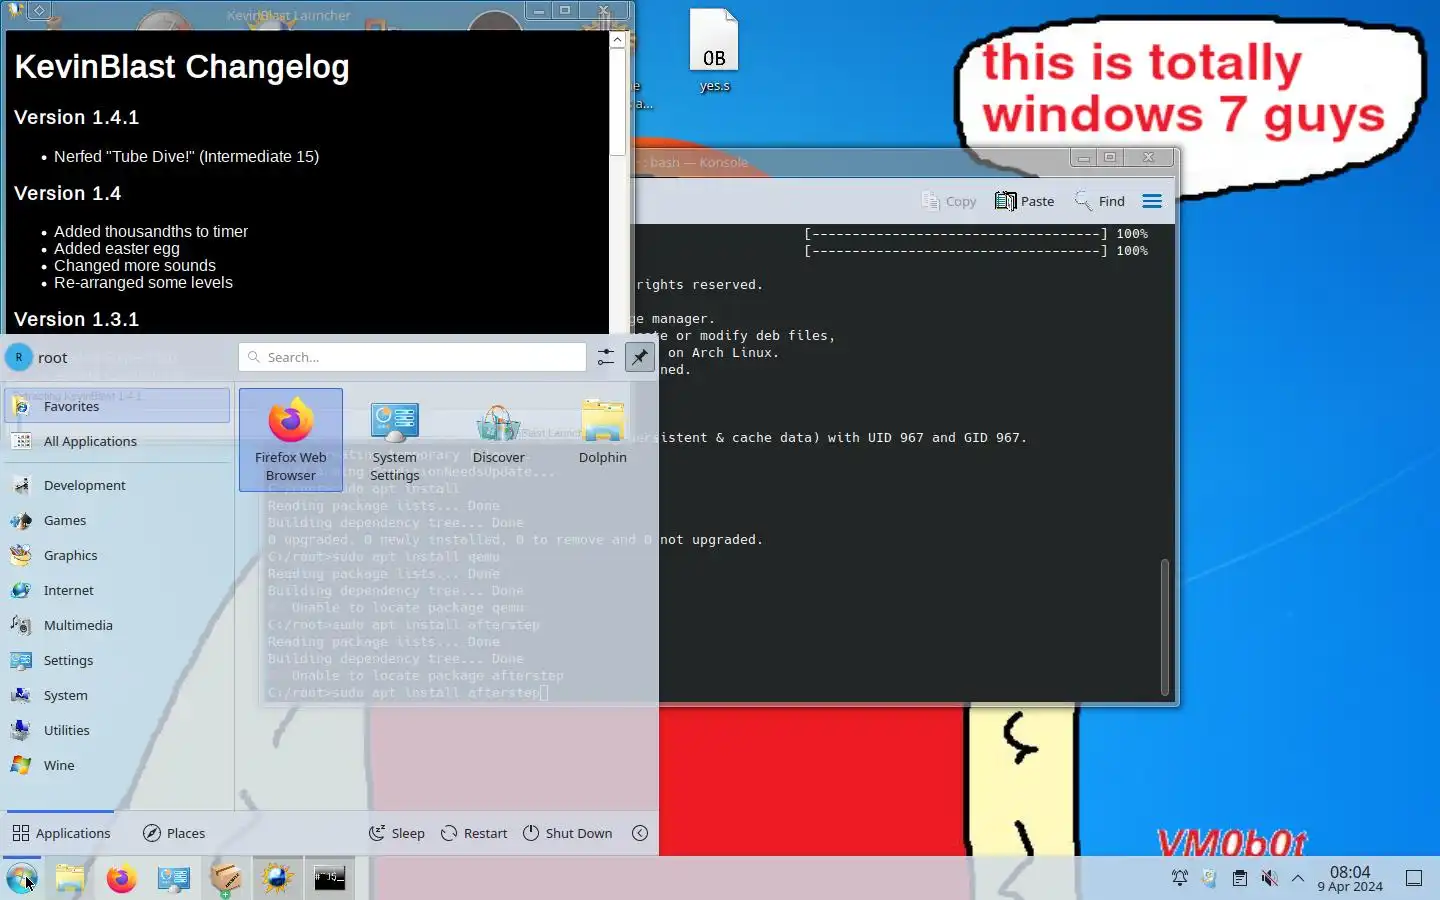Click 'Added thousandths to timer' line

tap(151, 231)
